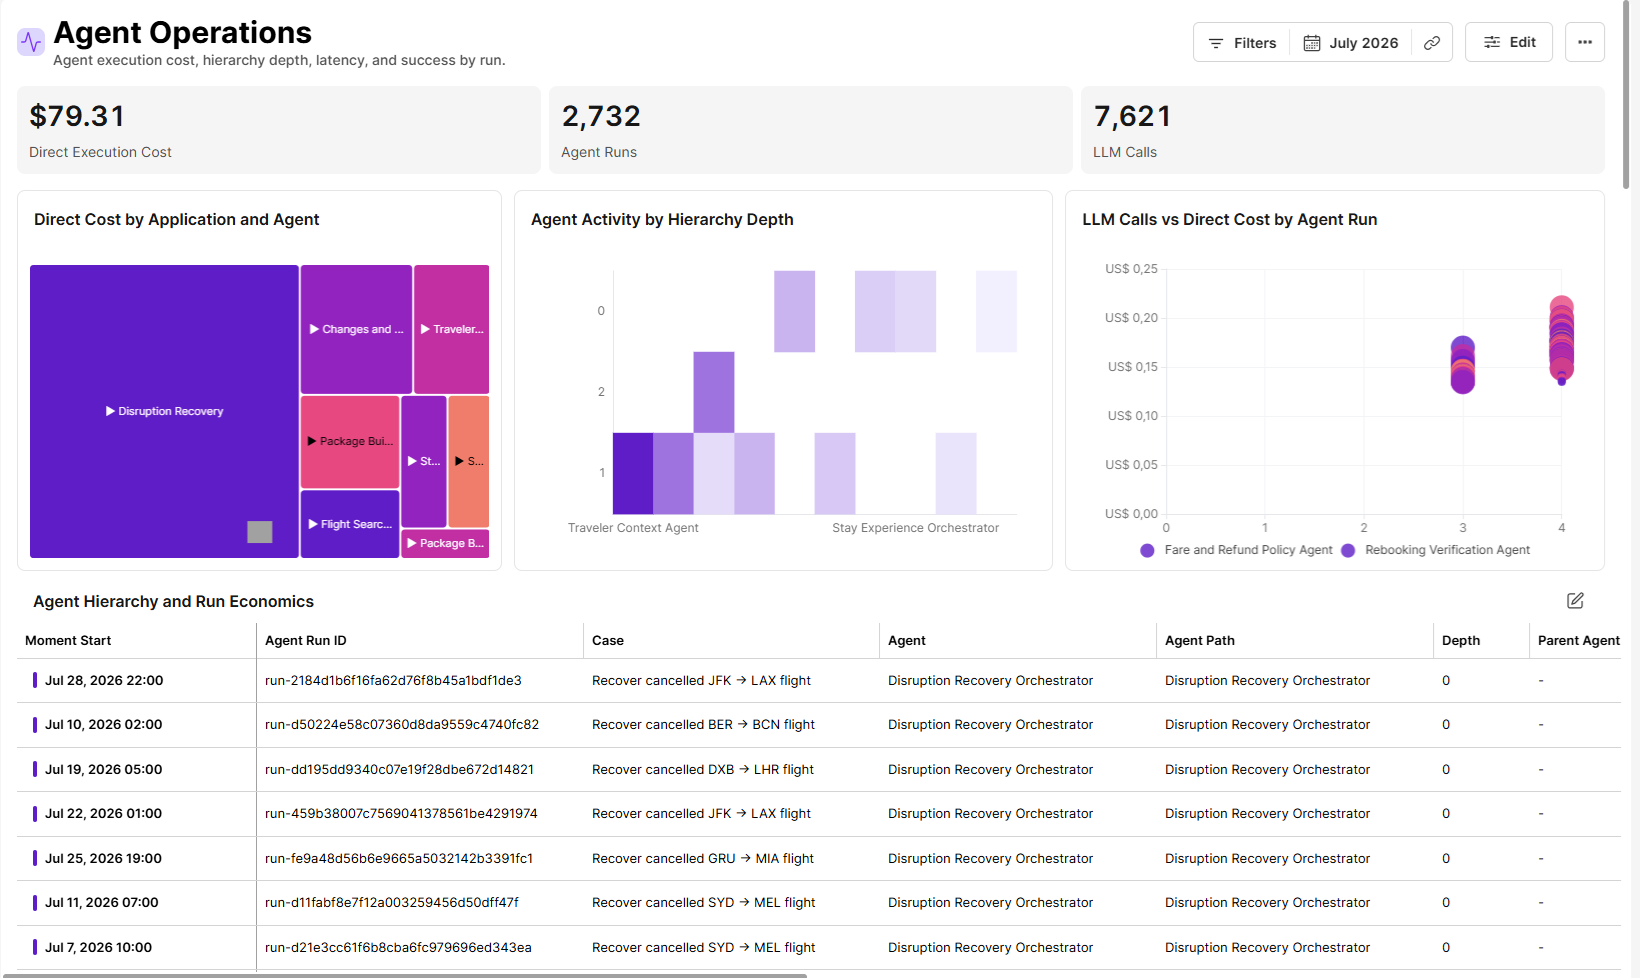Viewport: 1640px width, 978px height.
Task: Toggle Fare and Refund Policy Agent legend
Action: click(x=1237, y=550)
